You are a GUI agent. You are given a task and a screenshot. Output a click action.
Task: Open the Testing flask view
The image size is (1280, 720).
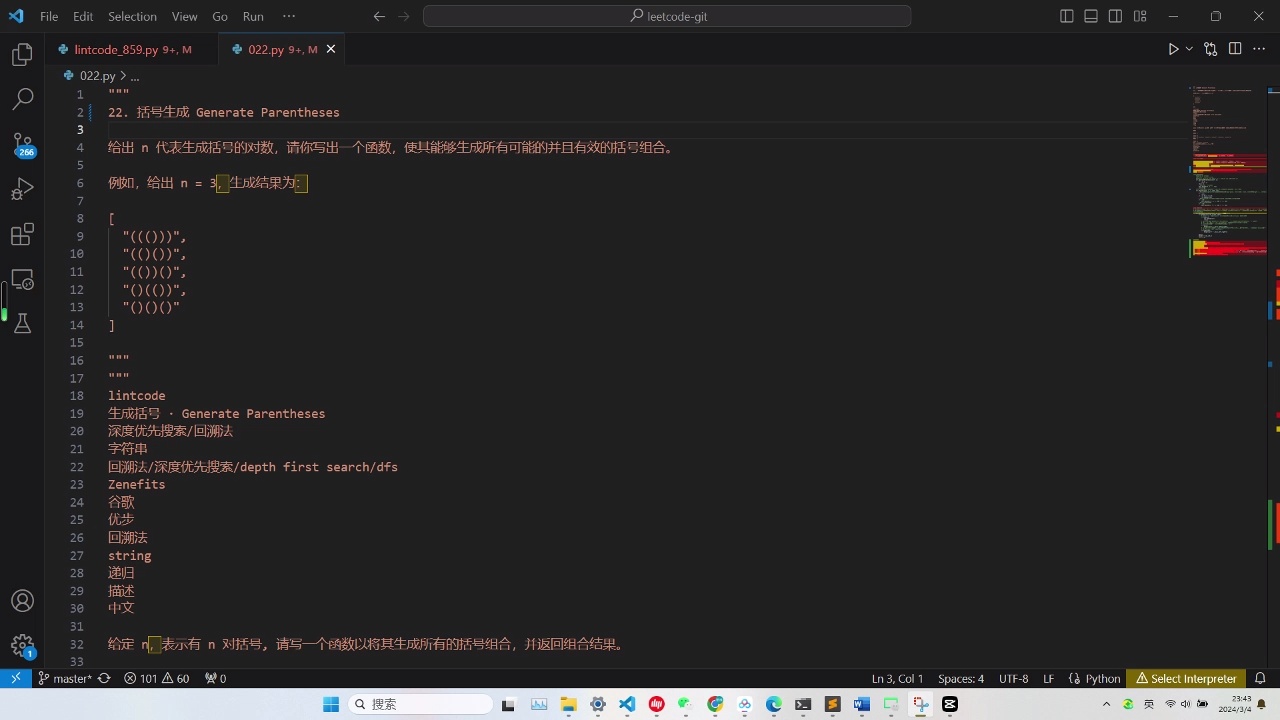[x=22, y=322]
